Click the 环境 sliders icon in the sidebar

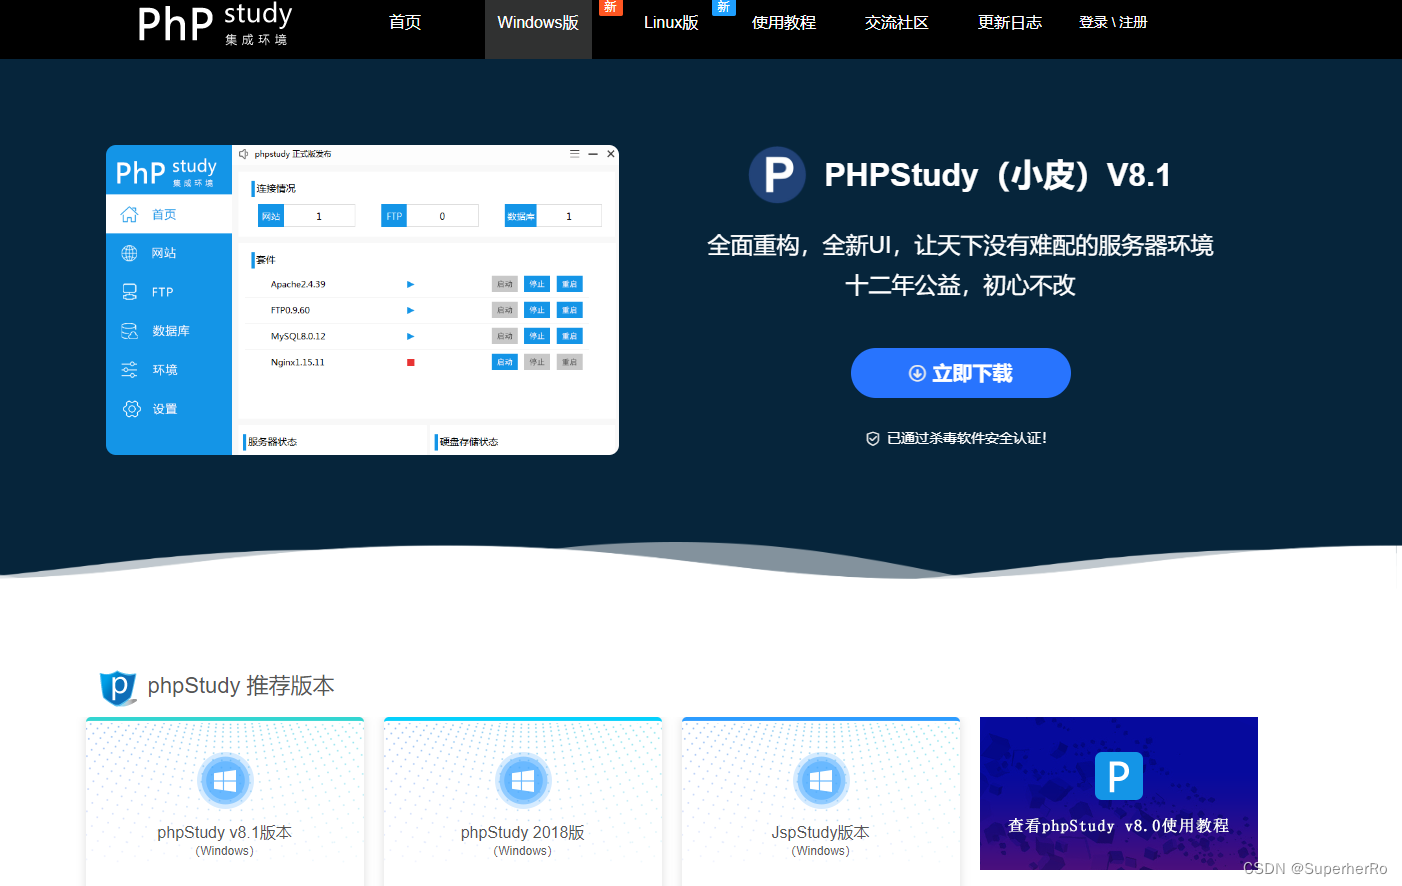coord(129,369)
